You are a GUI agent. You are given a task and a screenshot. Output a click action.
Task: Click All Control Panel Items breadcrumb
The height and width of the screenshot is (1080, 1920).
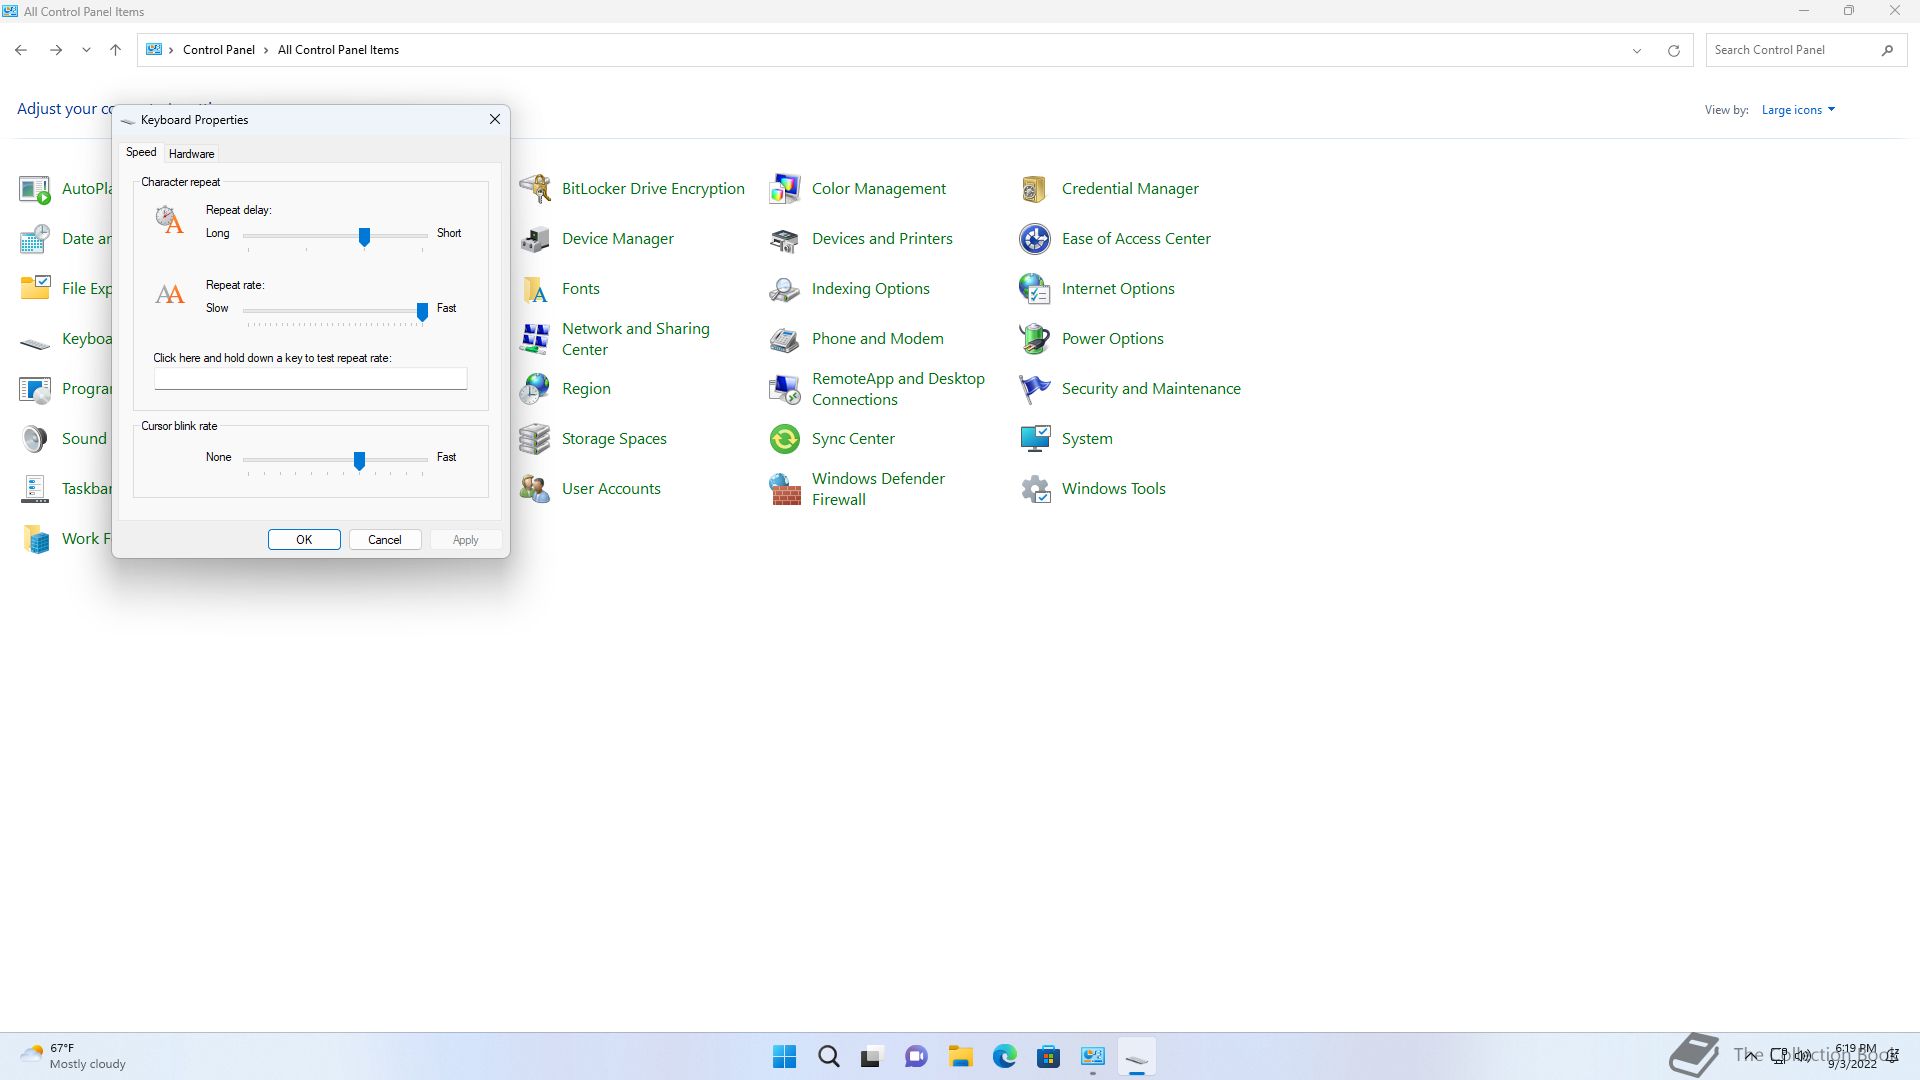tap(338, 50)
